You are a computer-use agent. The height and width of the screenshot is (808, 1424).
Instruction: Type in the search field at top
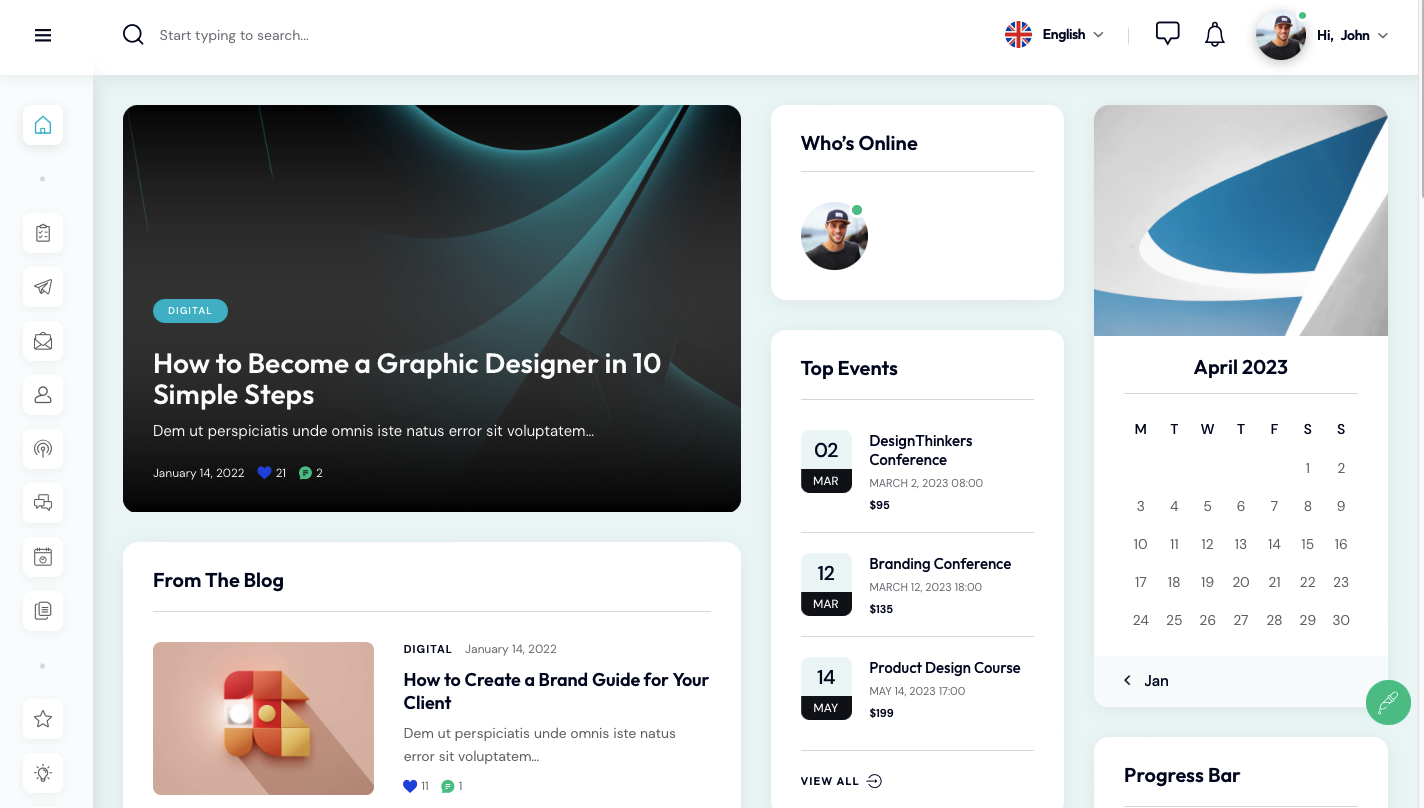click(x=300, y=35)
